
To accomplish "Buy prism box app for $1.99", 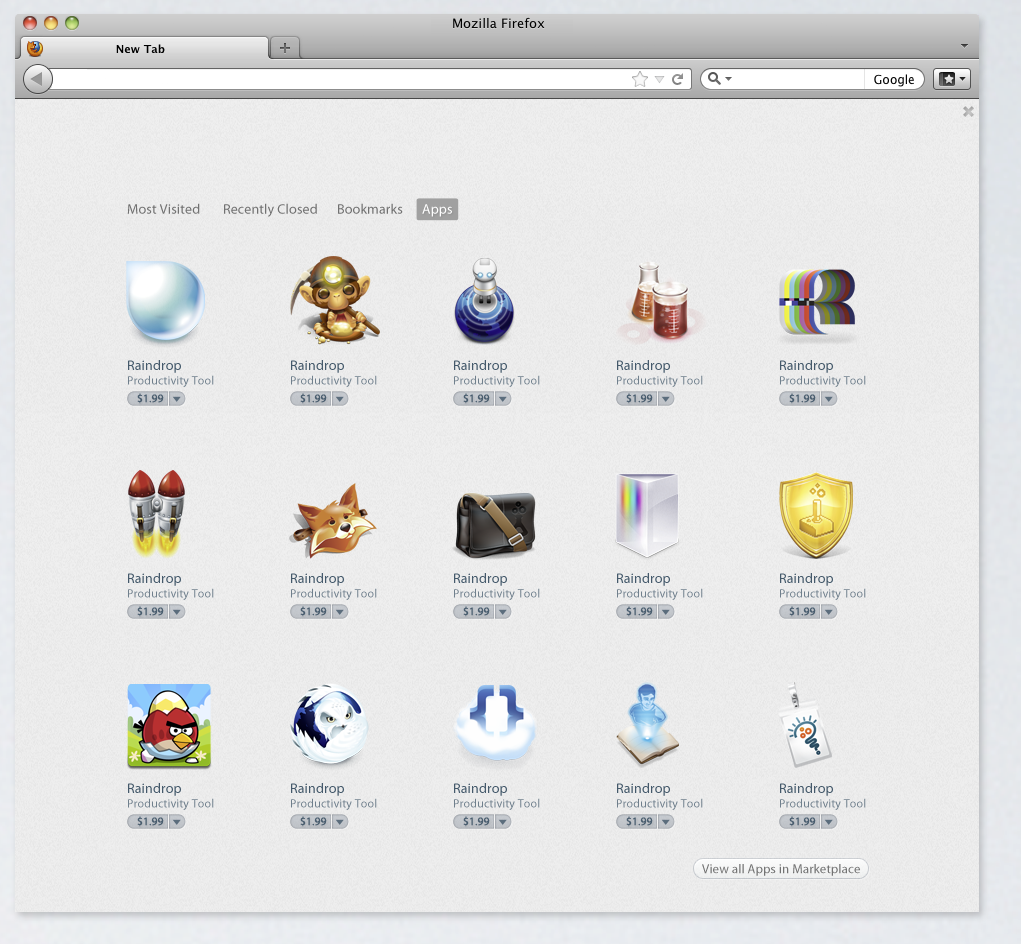I will 637,611.
